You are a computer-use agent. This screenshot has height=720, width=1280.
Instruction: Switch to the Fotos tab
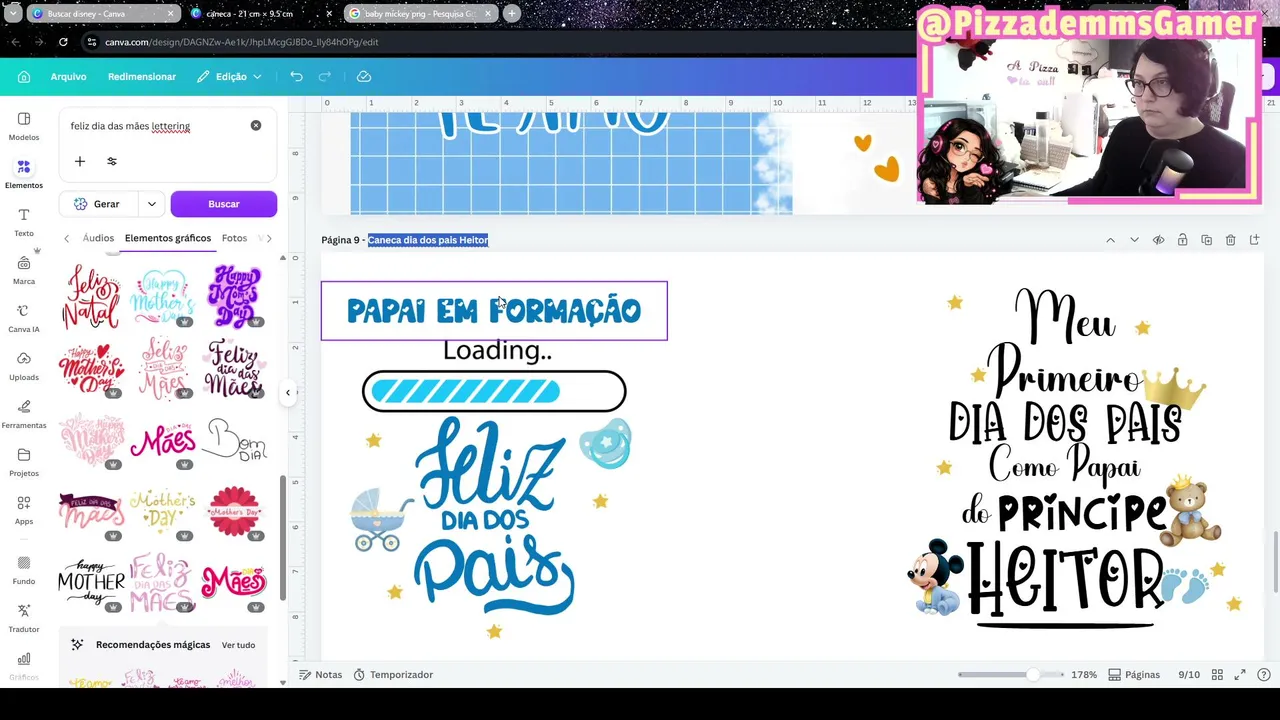[x=234, y=238]
